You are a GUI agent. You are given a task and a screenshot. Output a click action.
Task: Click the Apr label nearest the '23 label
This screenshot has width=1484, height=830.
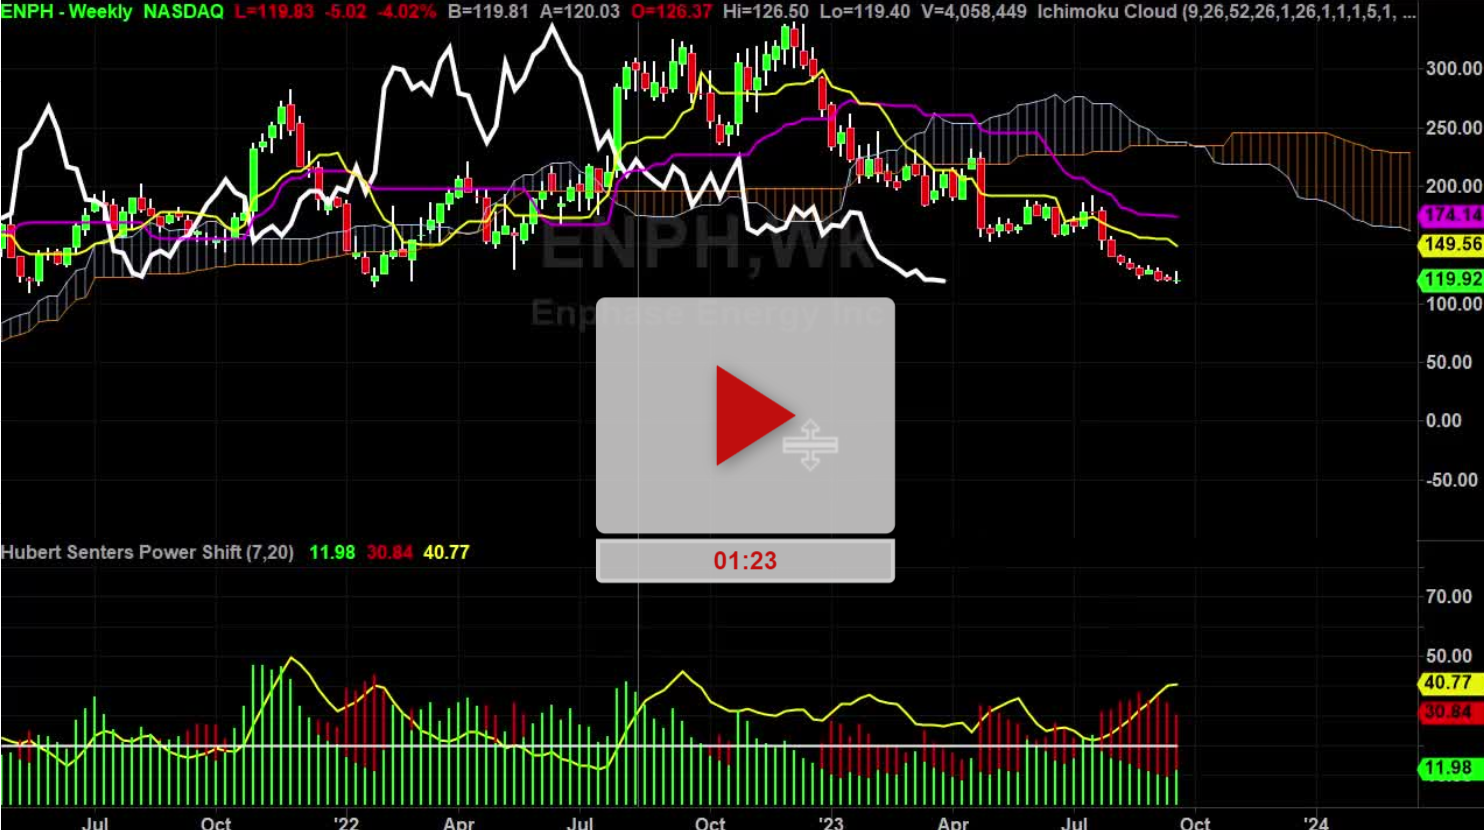(953, 823)
